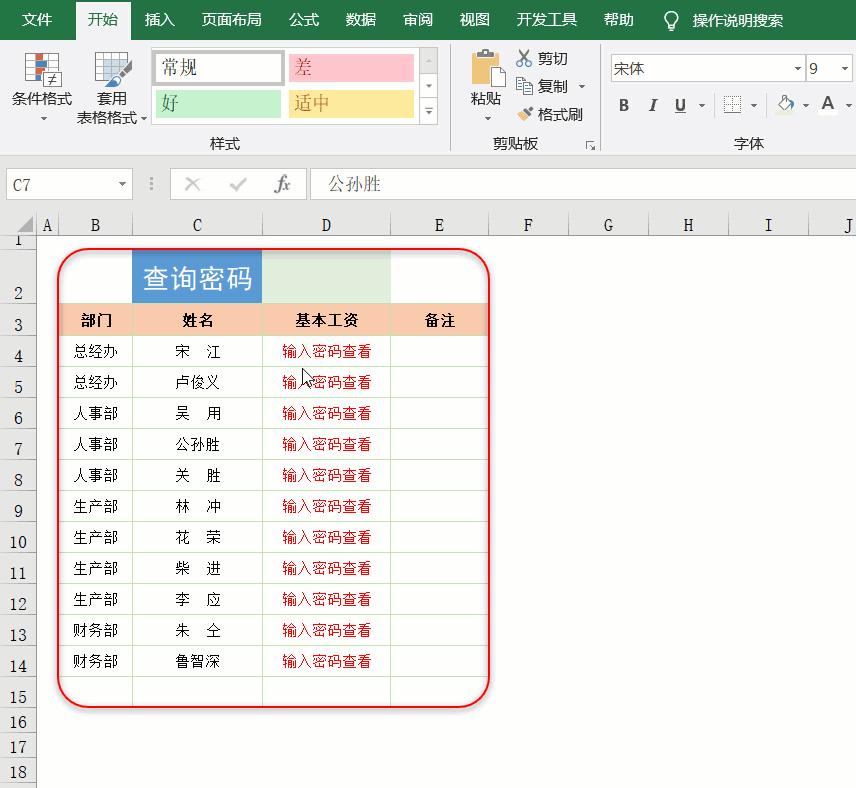The height and width of the screenshot is (788, 856).
Task: Open the font color picker dropdown
Action: pyautogui.click(x=850, y=104)
